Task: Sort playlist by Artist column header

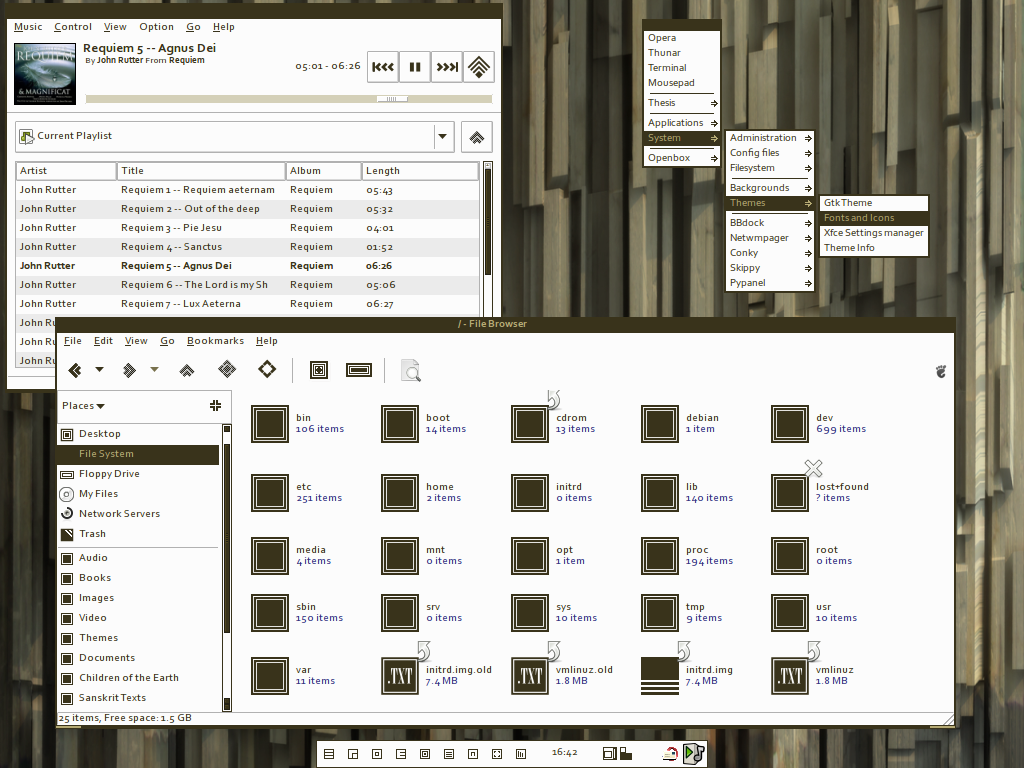Action: pyautogui.click(x=66, y=170)
